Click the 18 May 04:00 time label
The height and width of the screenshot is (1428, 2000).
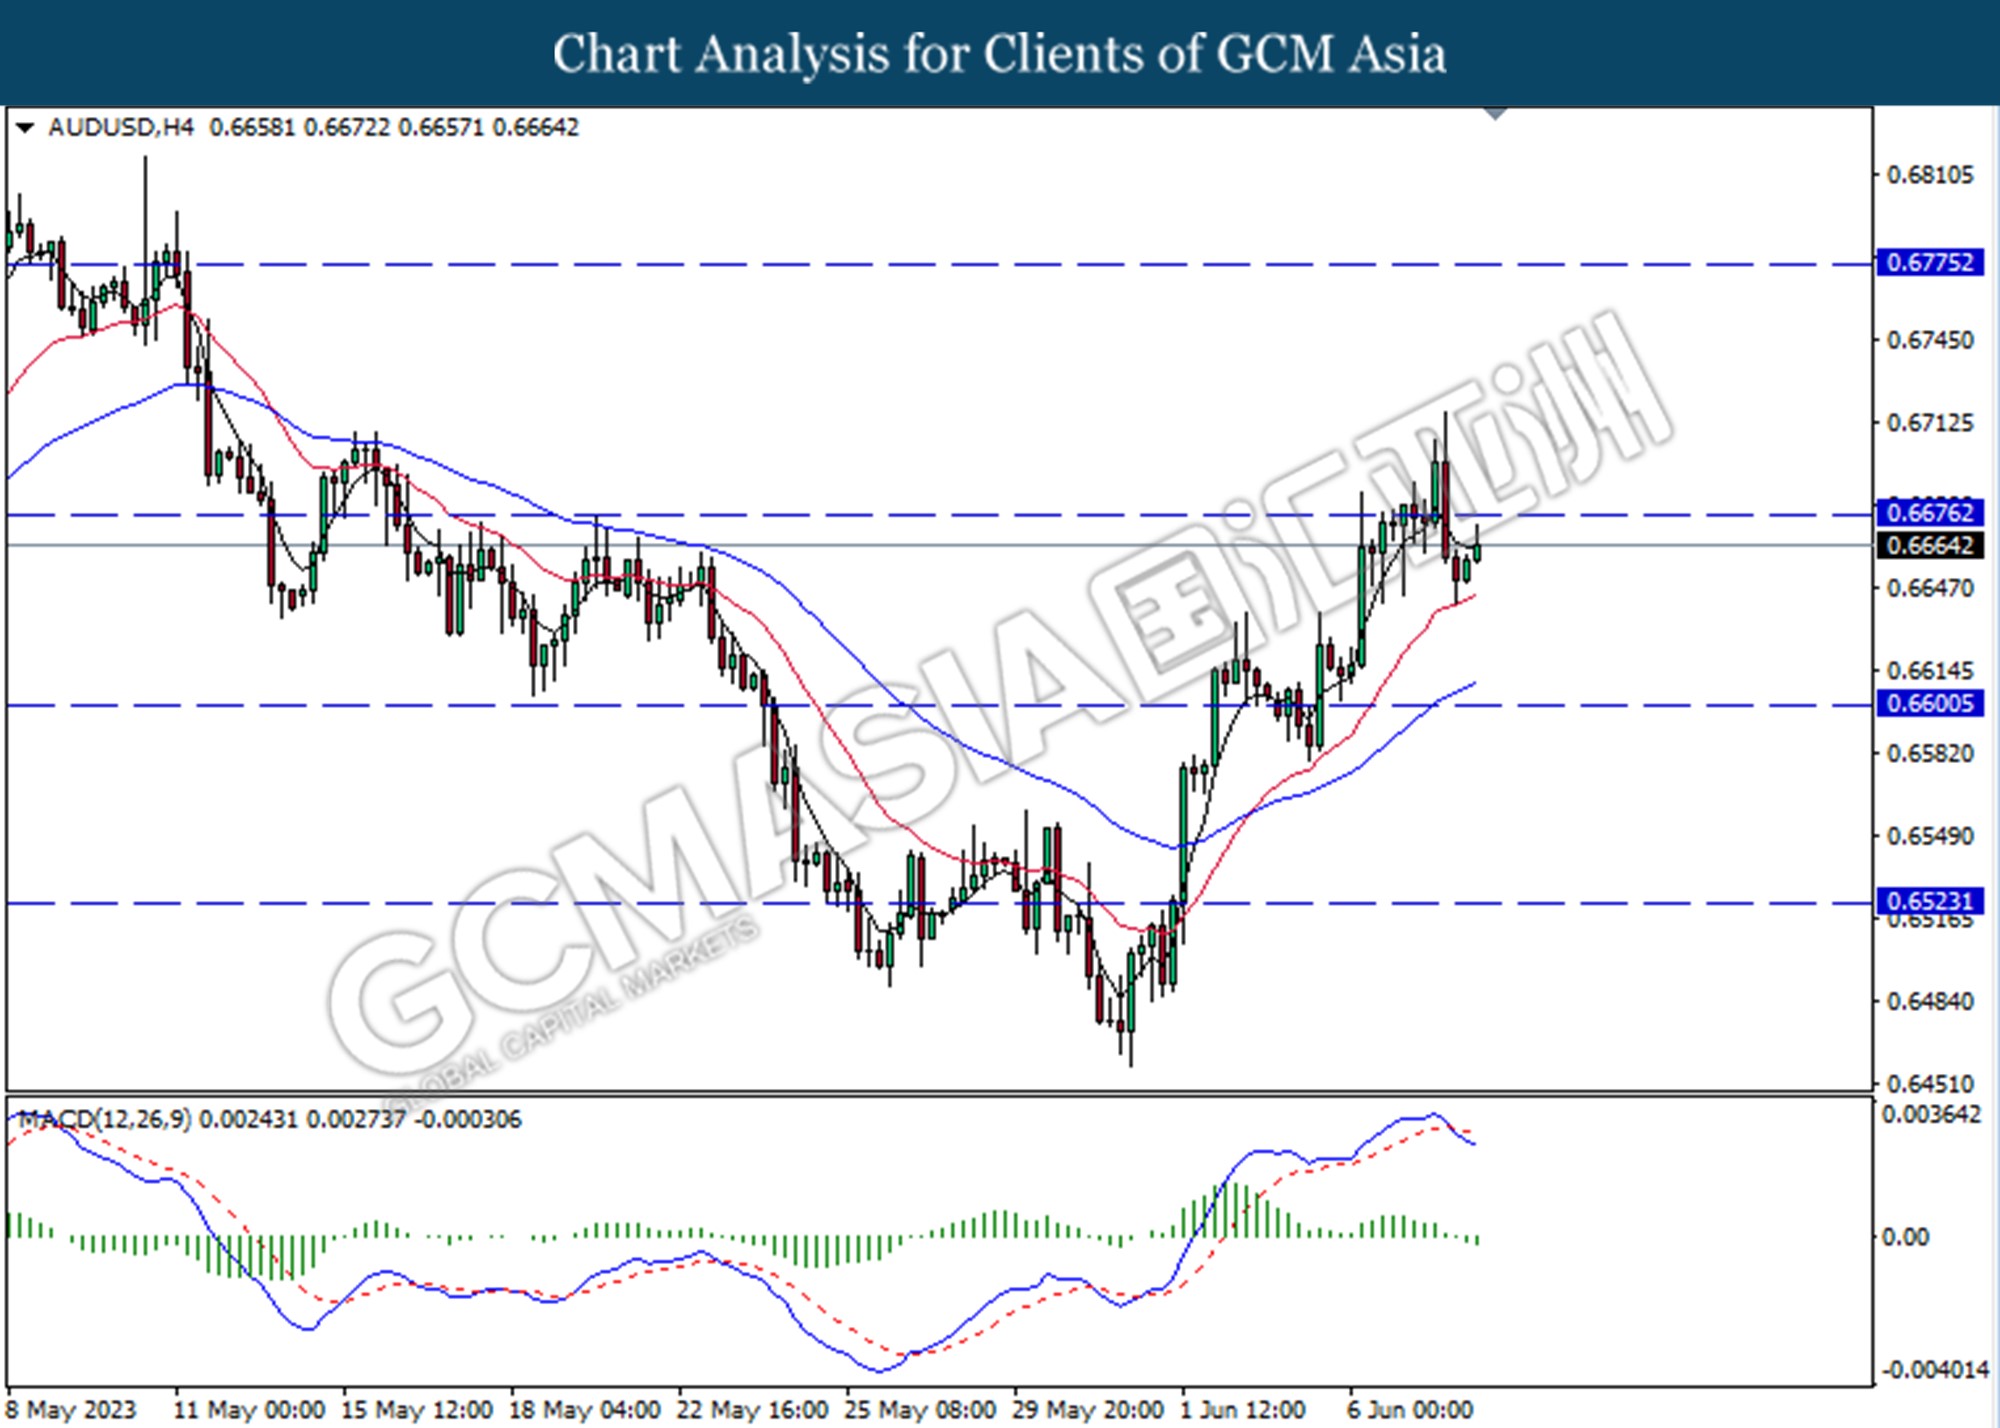pyautogui.click(x=585, y=1410)
